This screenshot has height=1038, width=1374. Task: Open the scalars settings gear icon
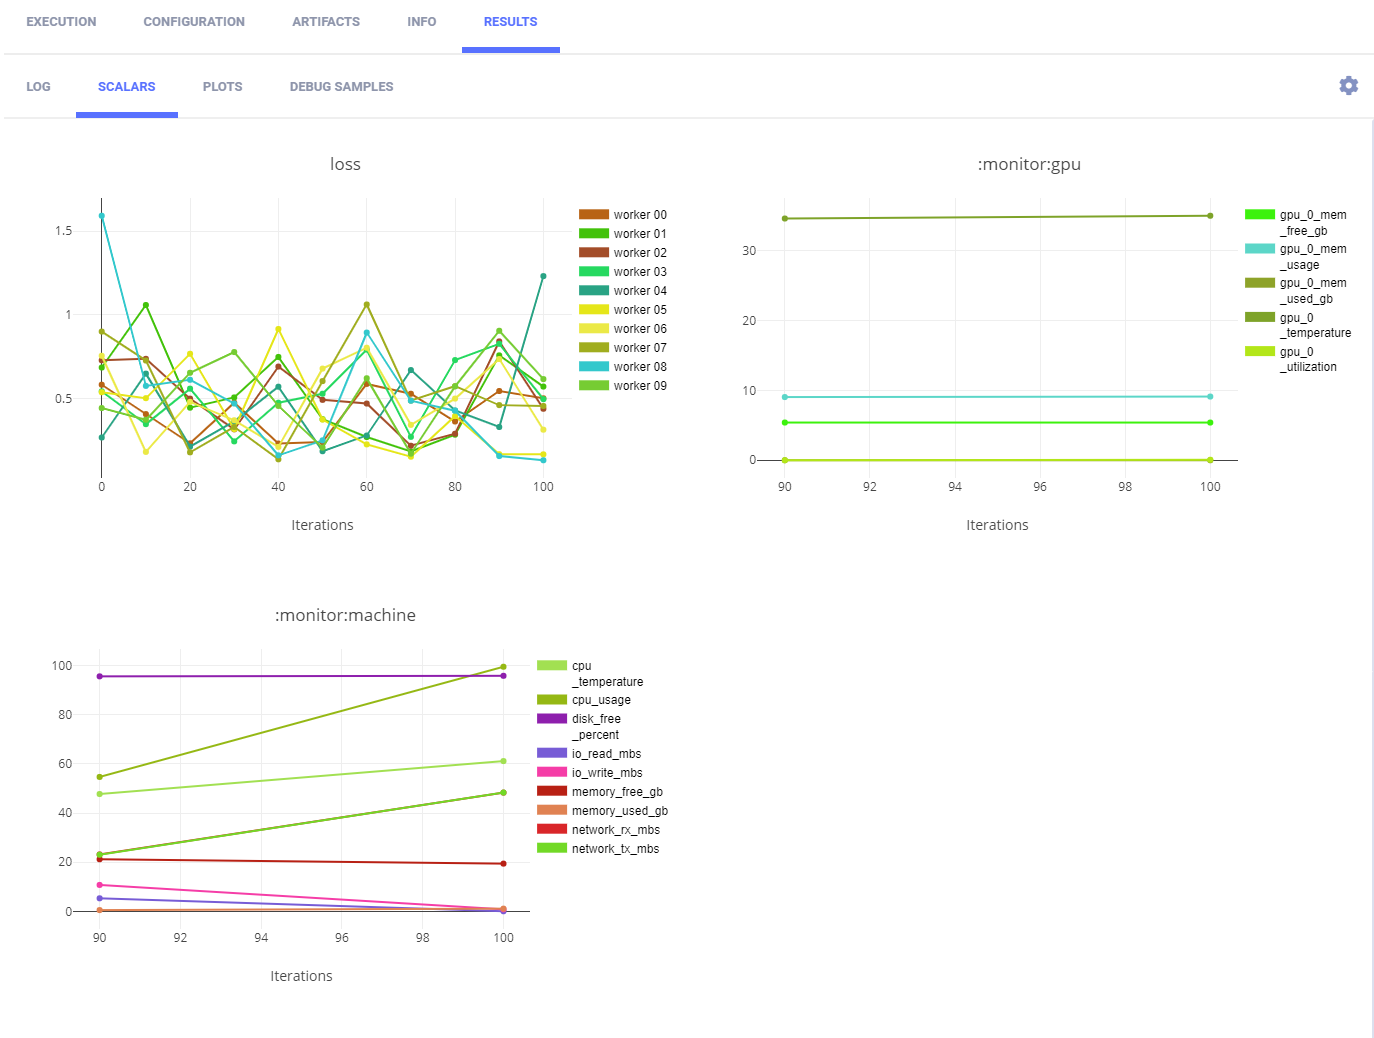[1348, 86]
